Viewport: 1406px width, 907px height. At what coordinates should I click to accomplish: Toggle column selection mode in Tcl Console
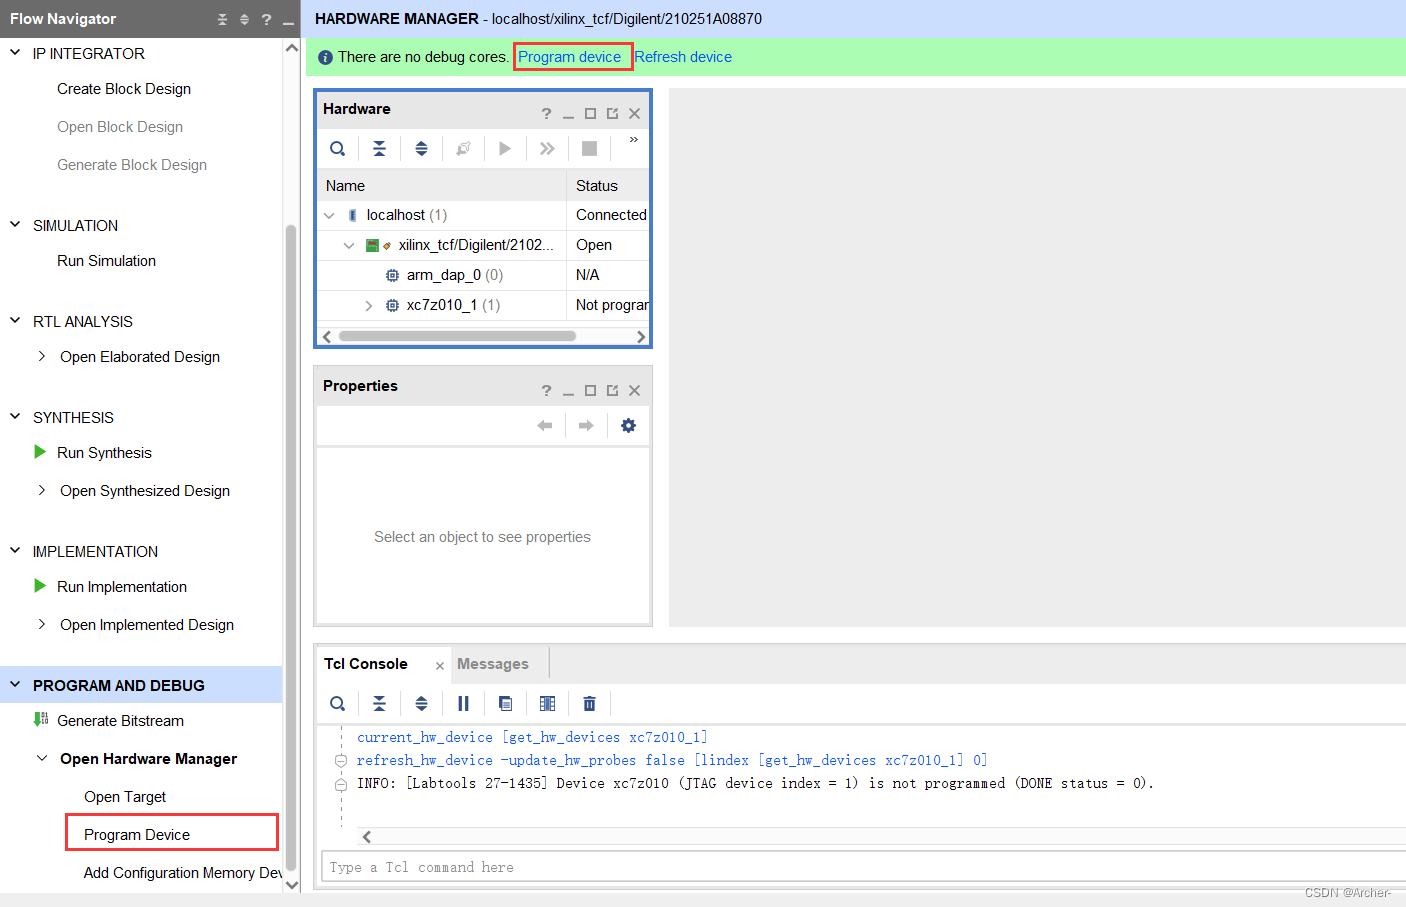547,704
